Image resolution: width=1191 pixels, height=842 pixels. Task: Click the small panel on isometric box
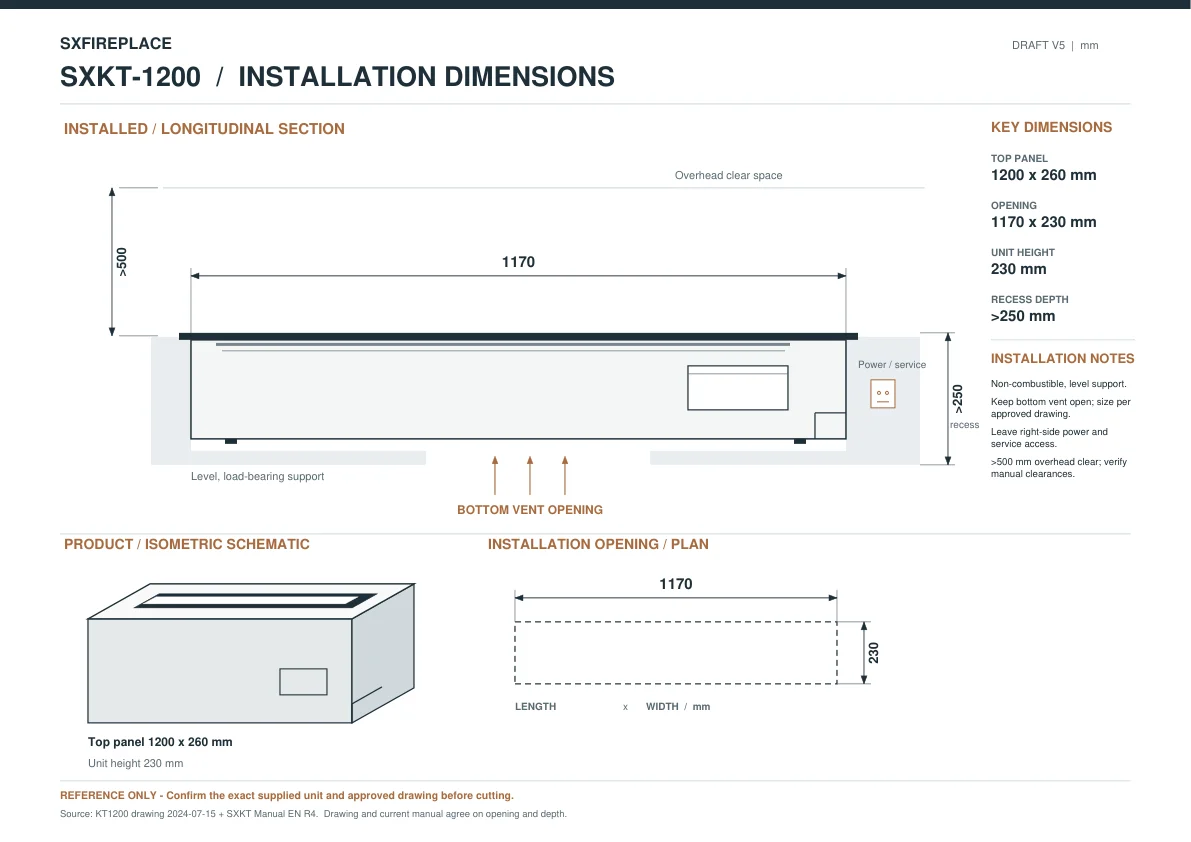click(x=303, y=682)
